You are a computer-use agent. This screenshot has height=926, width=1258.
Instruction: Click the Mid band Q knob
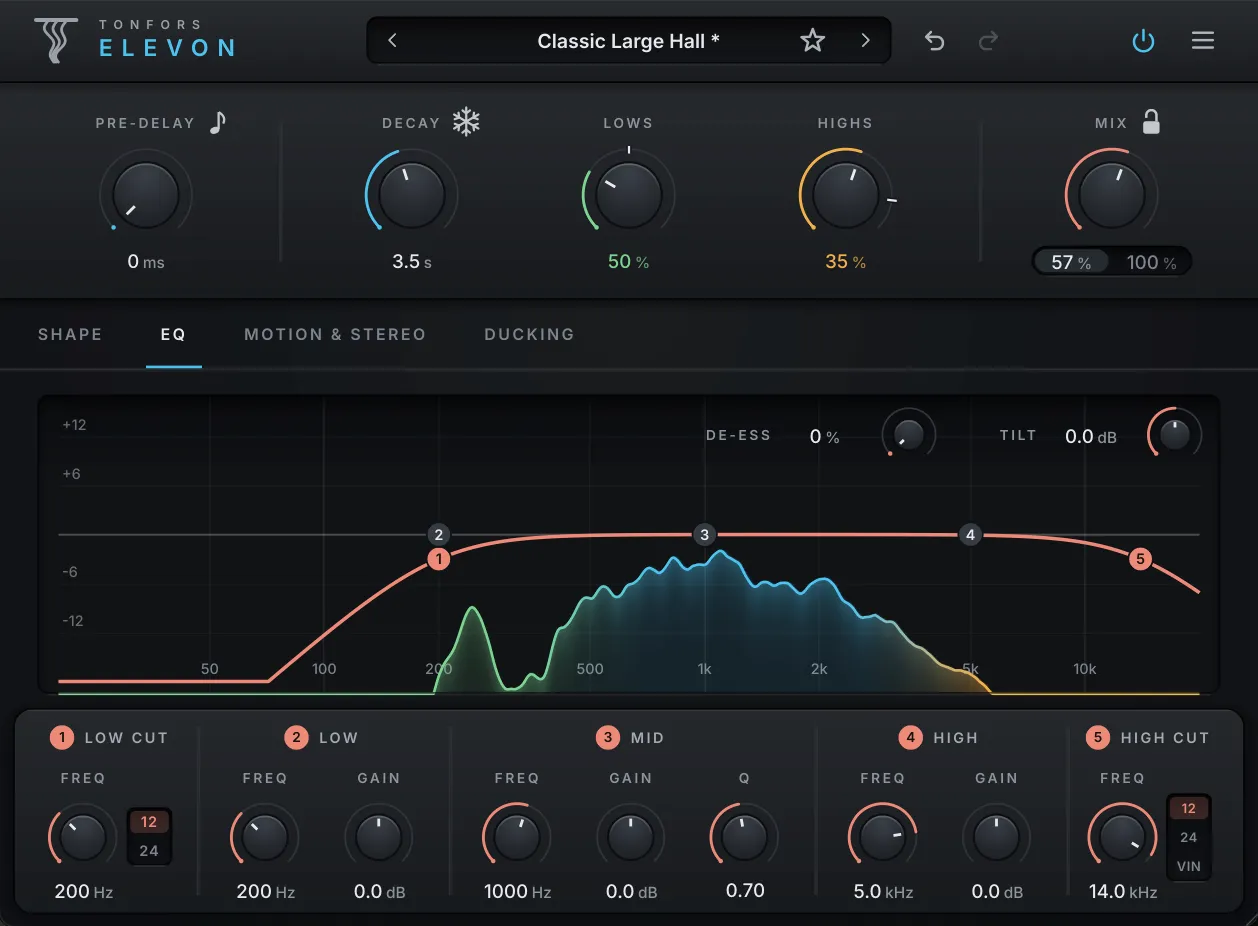(744, 837)
